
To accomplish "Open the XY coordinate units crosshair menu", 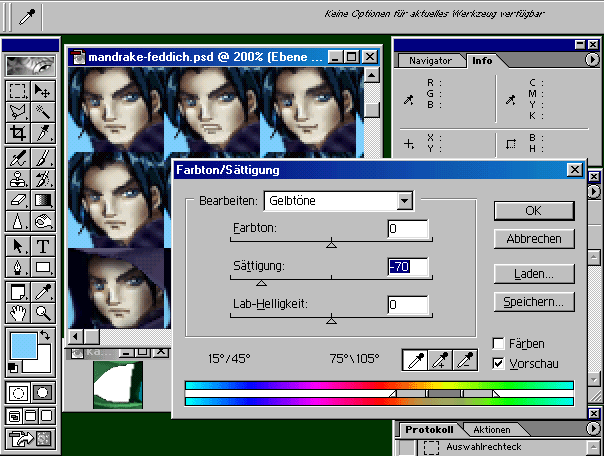I will [409, 144].
